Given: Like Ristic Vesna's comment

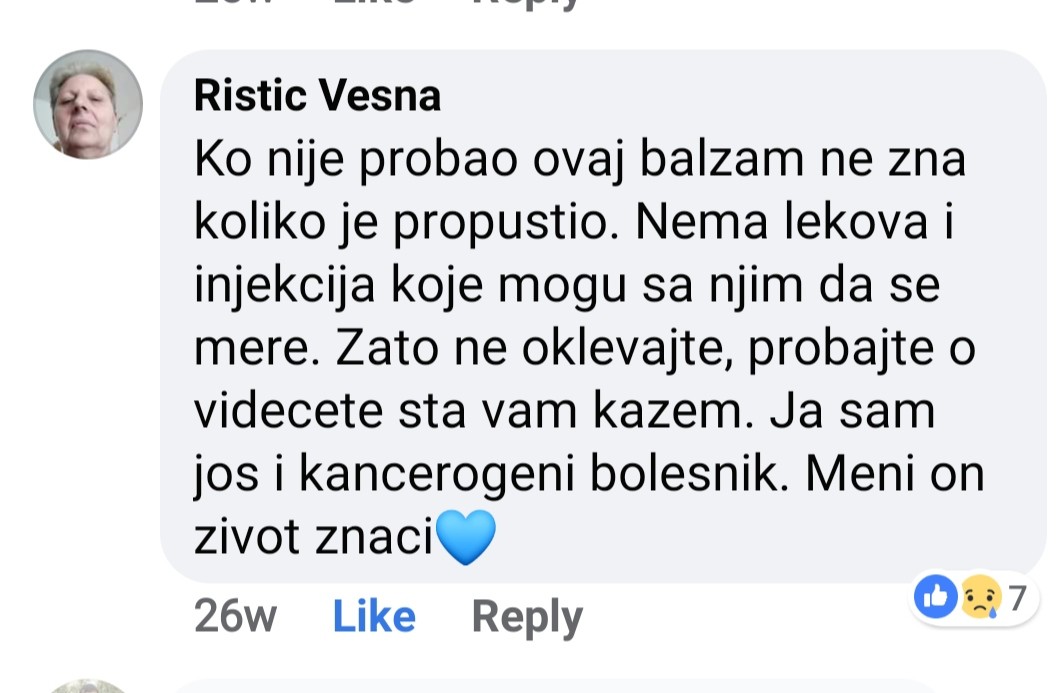Looking at the screenshot, I should (x=374, y=616).
